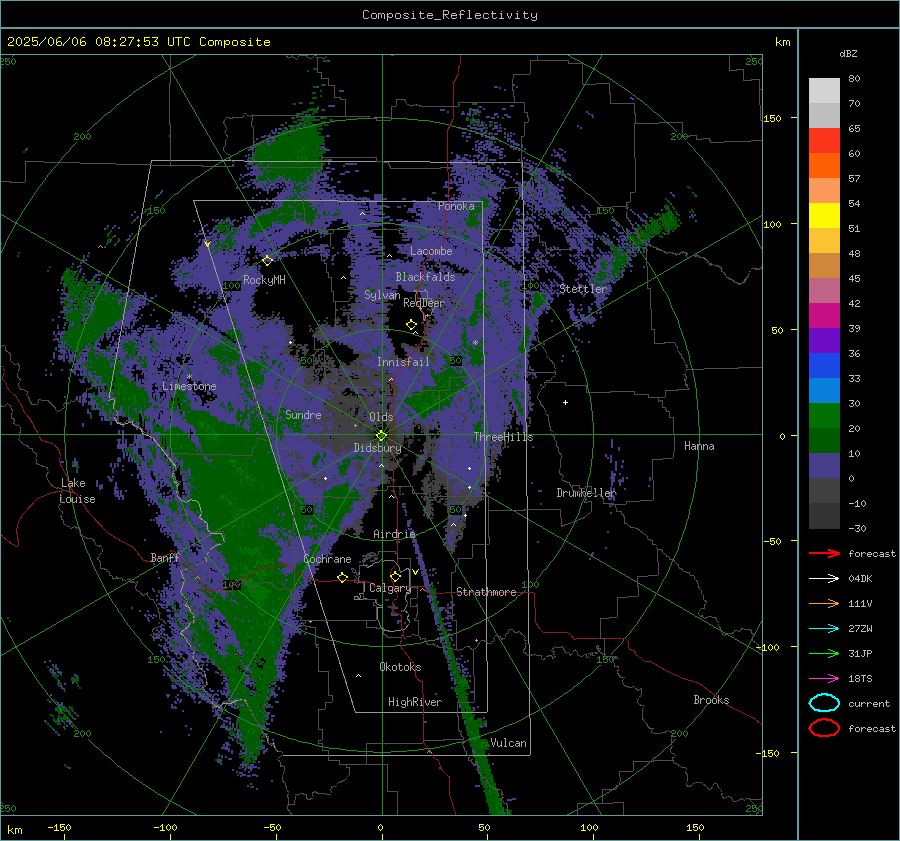Image resolution: width=900 pixels, height=841 pixels.
Task: Pick the magenta swatch in dBZ scale
Action: click(824, 316)
